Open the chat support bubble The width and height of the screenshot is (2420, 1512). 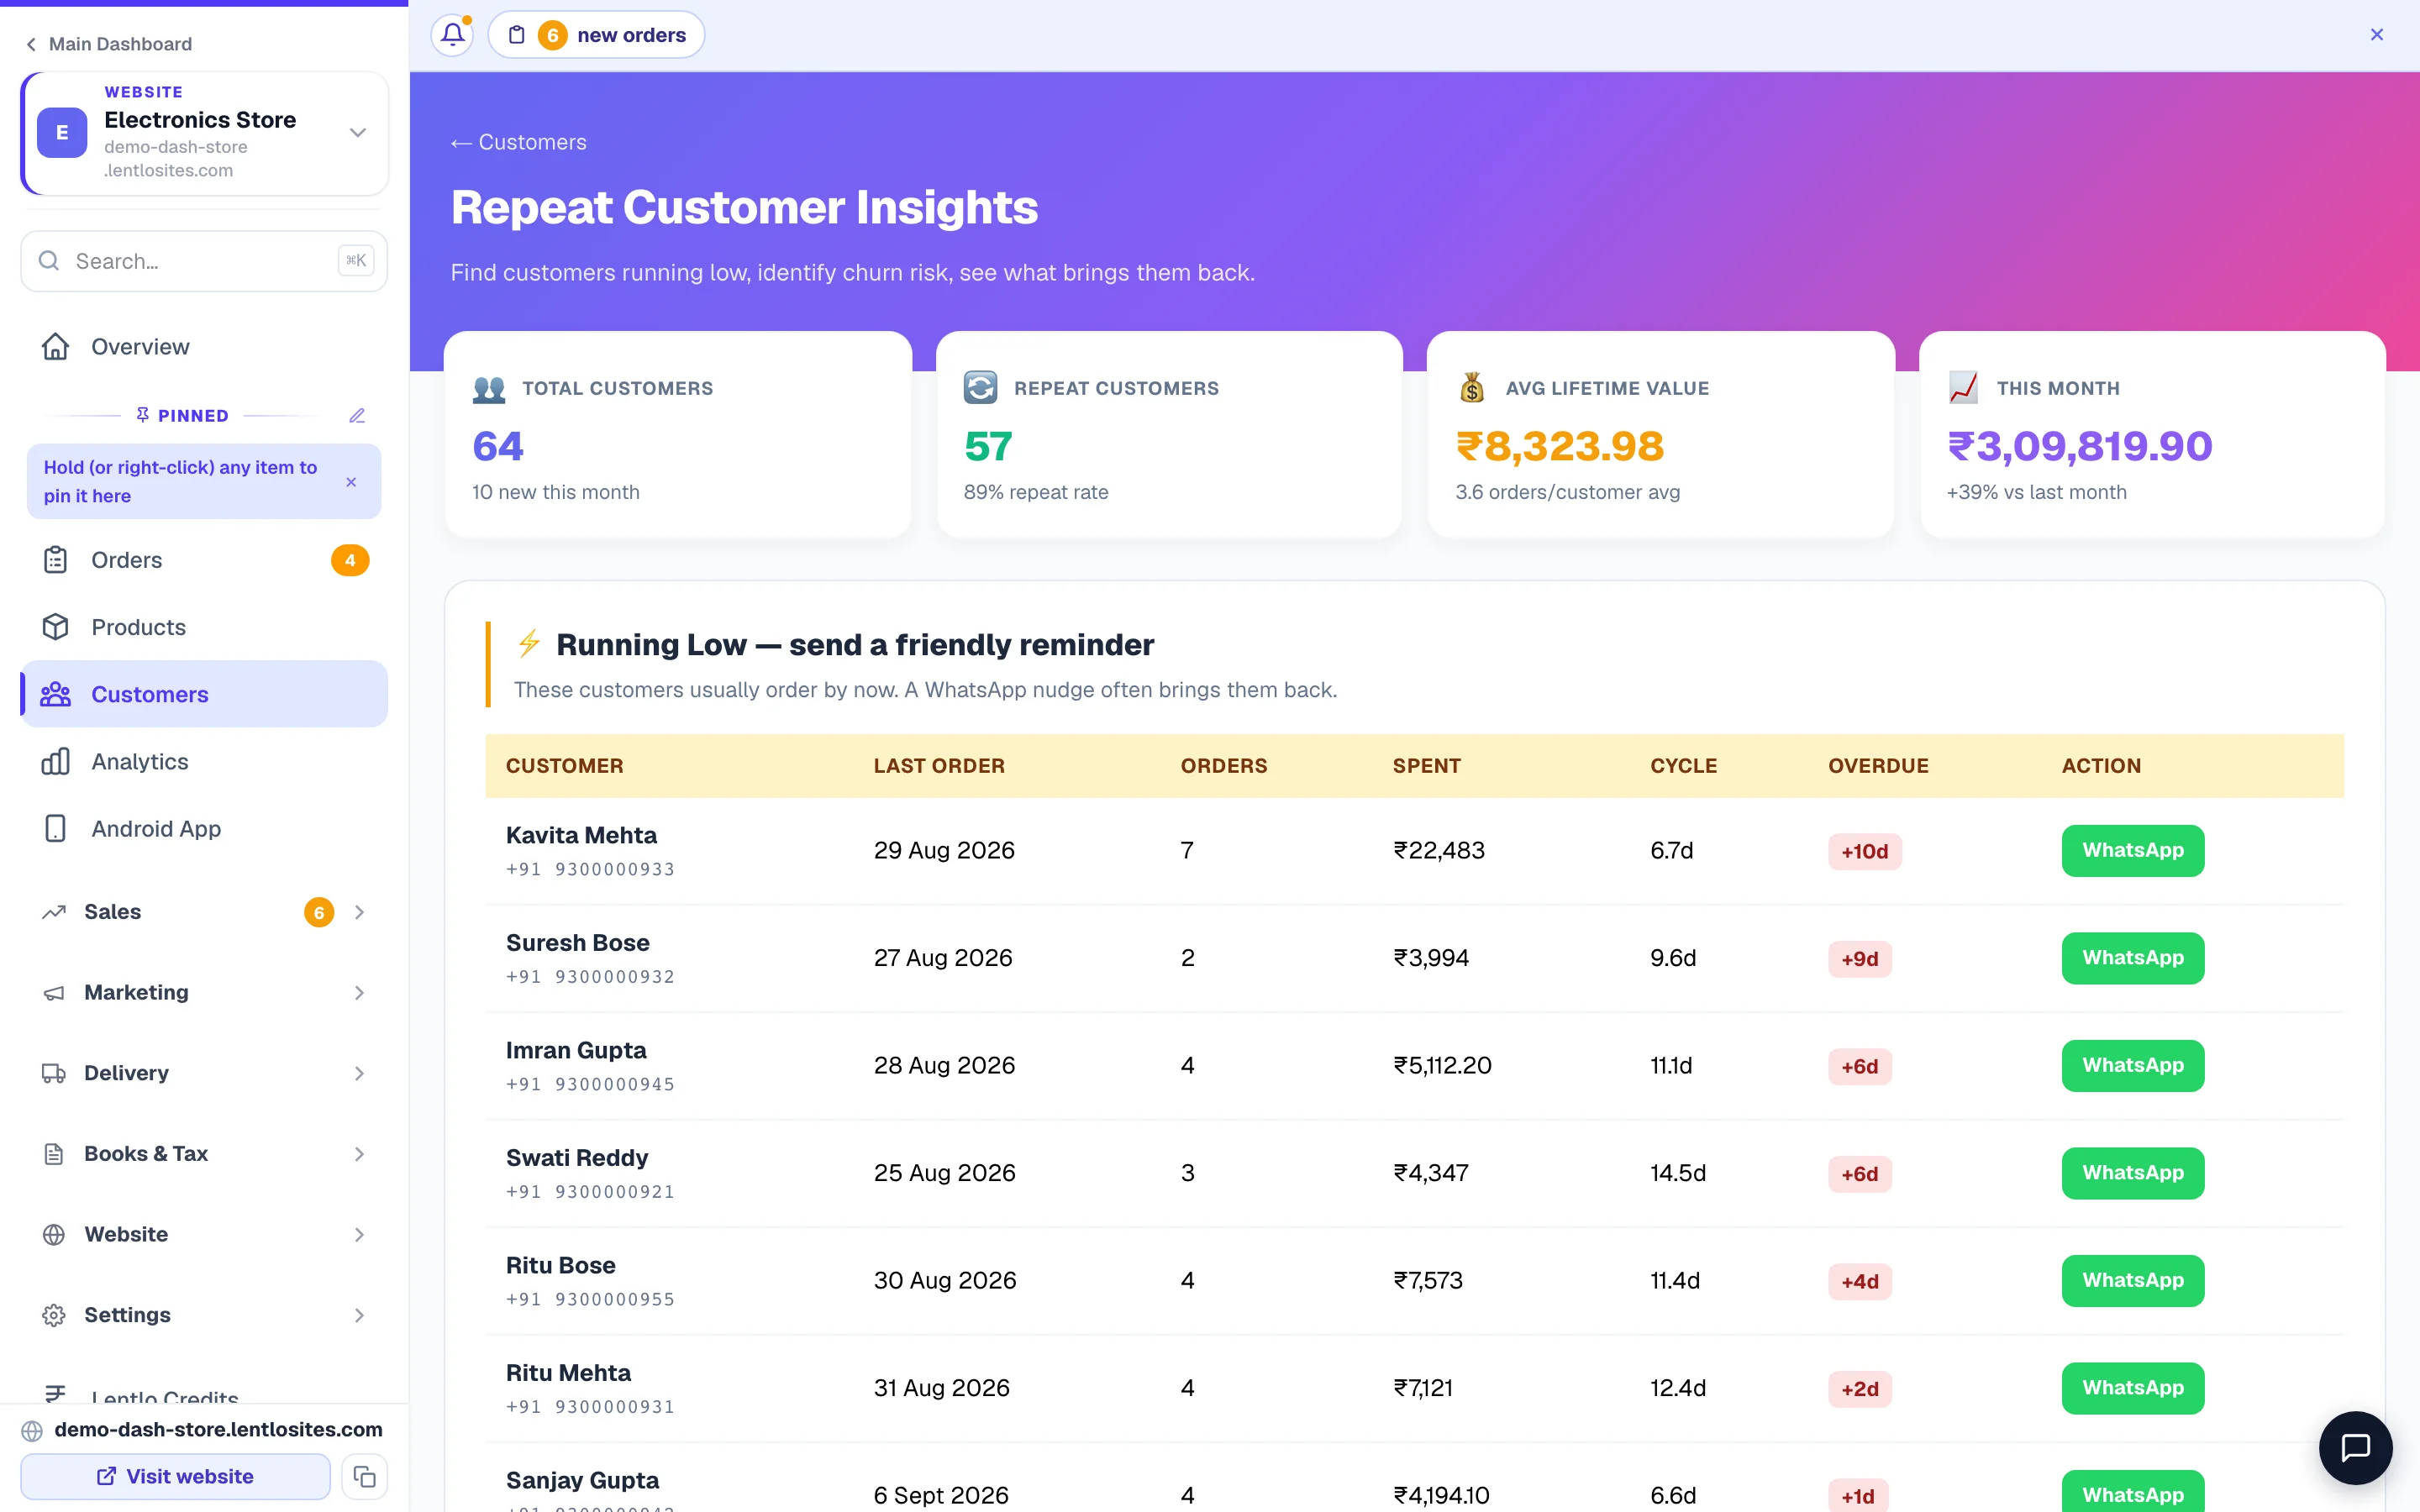coord(2355,1447)
